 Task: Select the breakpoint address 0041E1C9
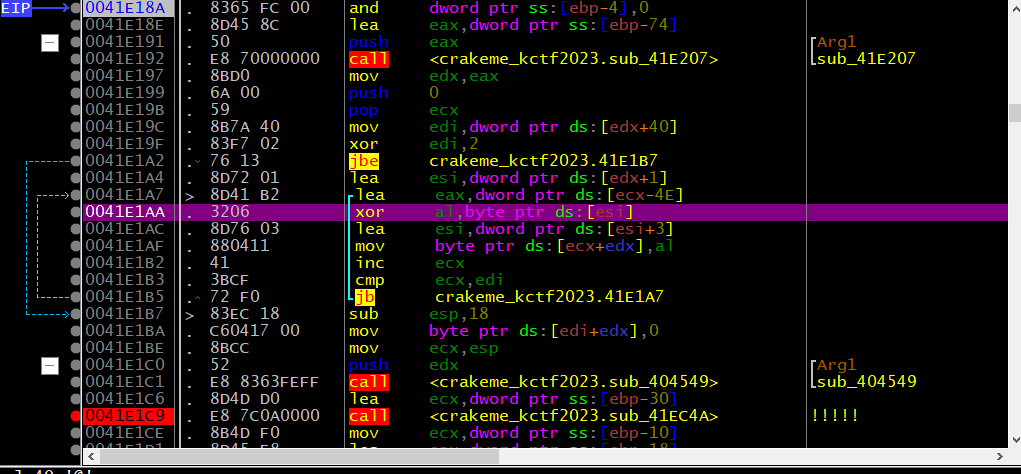pos(126,415)
